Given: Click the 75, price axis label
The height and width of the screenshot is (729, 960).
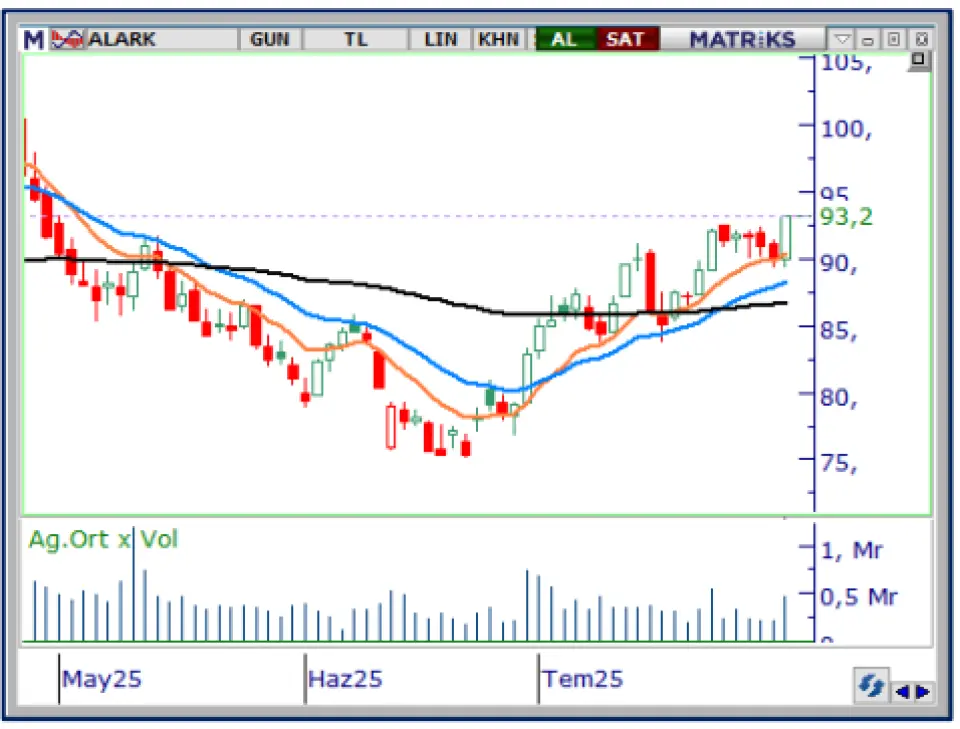Looking at the screenshot, I should click(x=839, y=463).
